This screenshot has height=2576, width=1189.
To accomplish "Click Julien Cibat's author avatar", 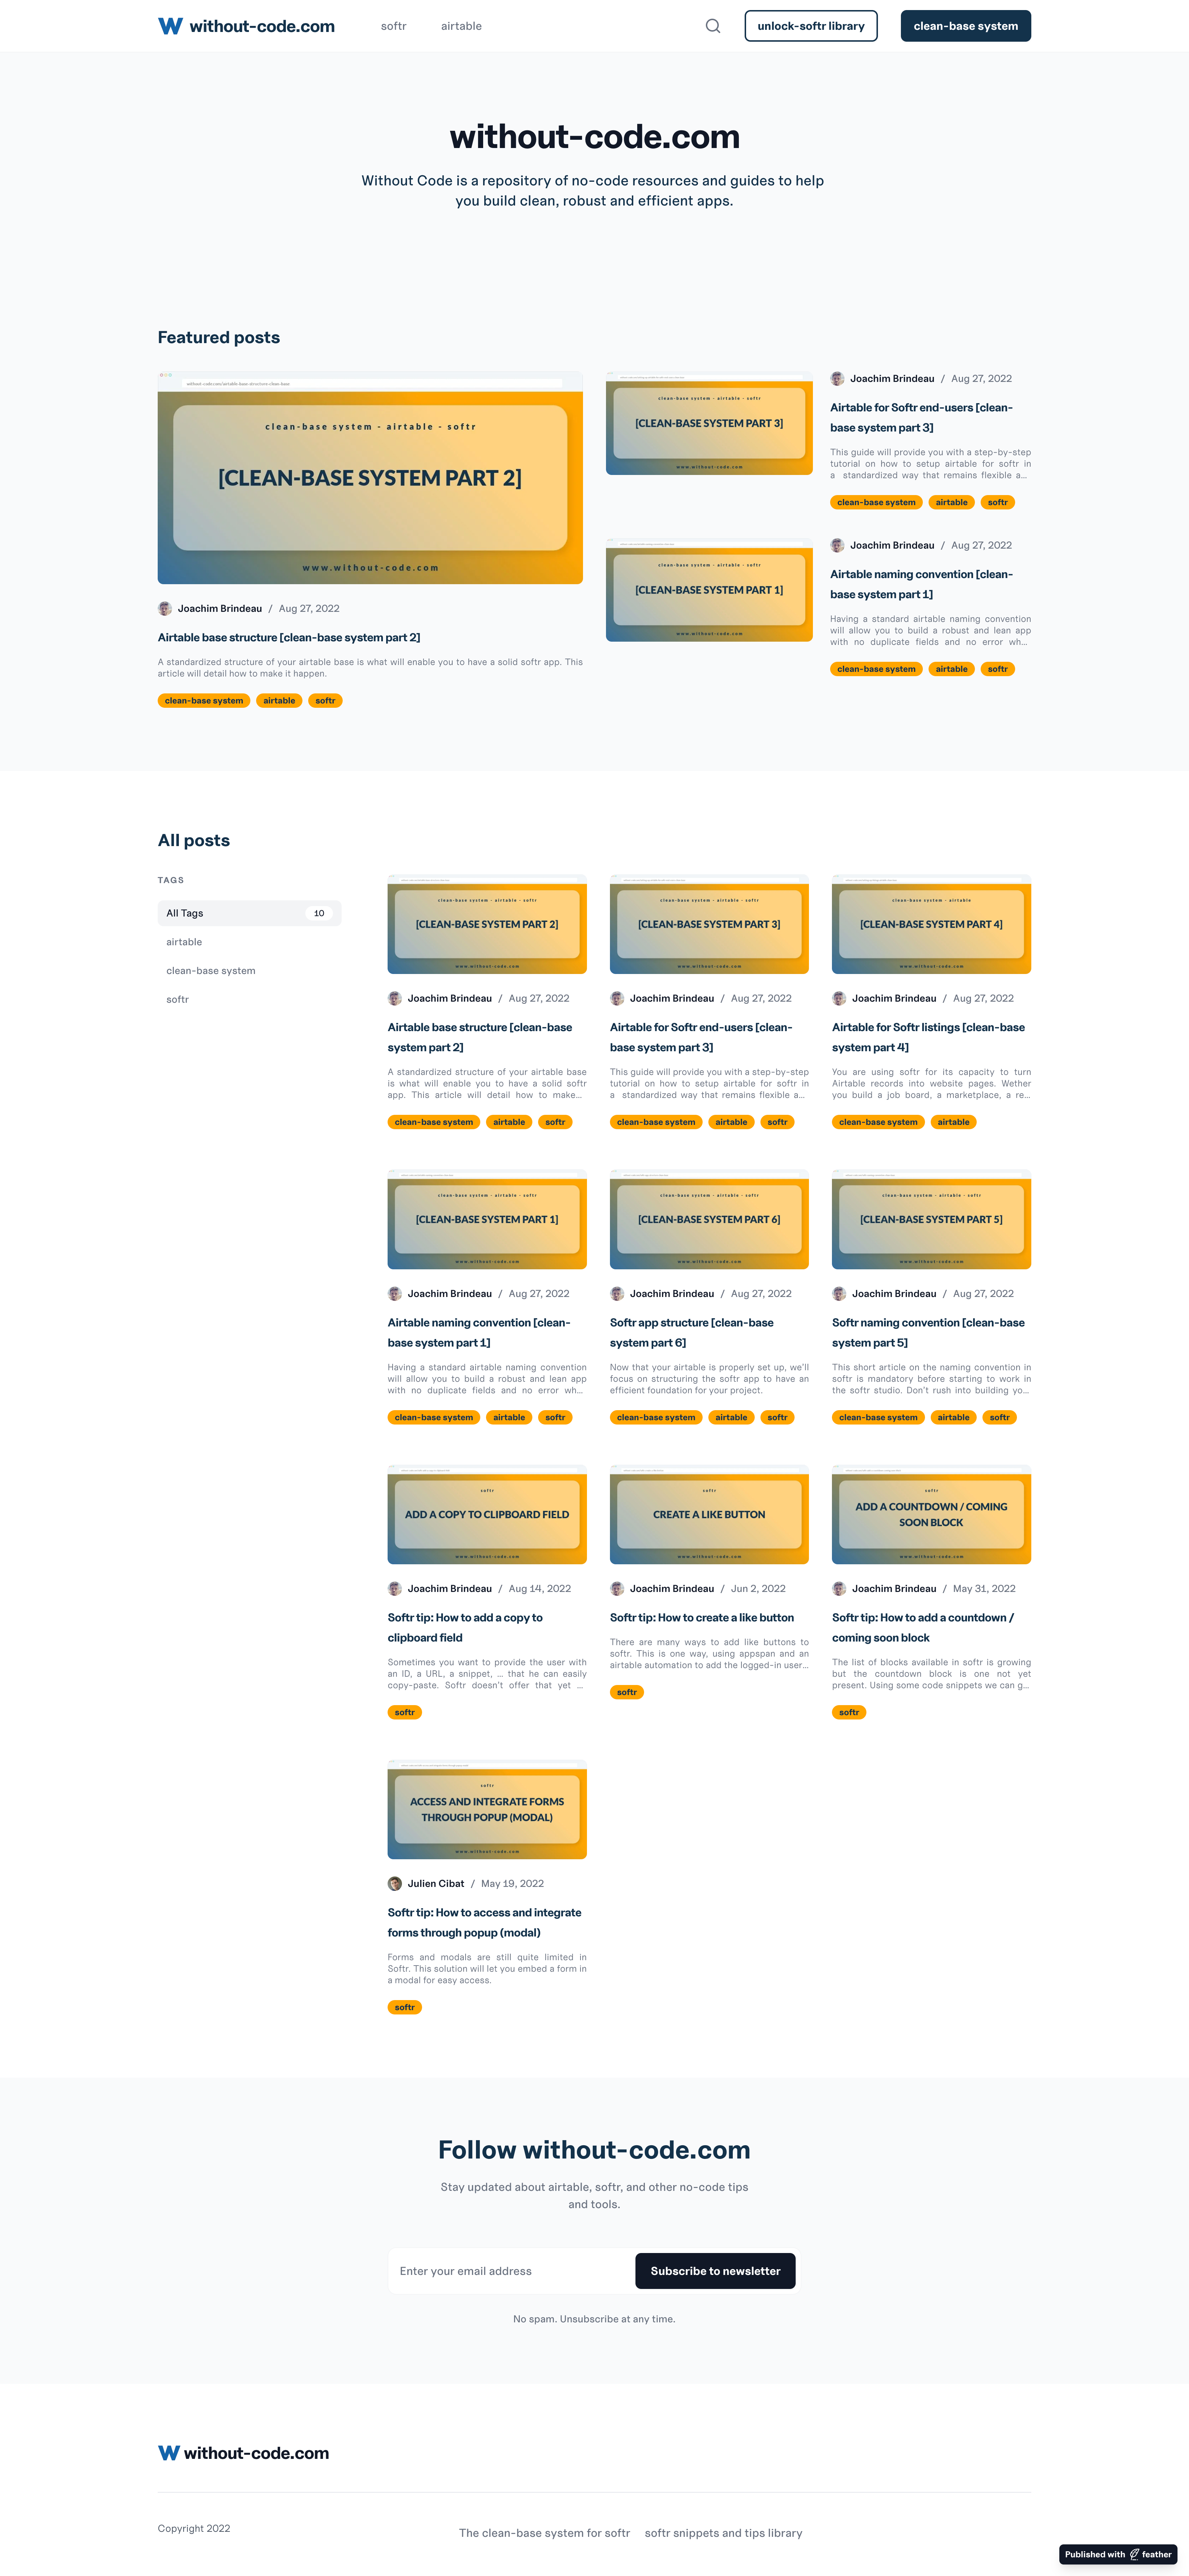I will (395, 1883).
